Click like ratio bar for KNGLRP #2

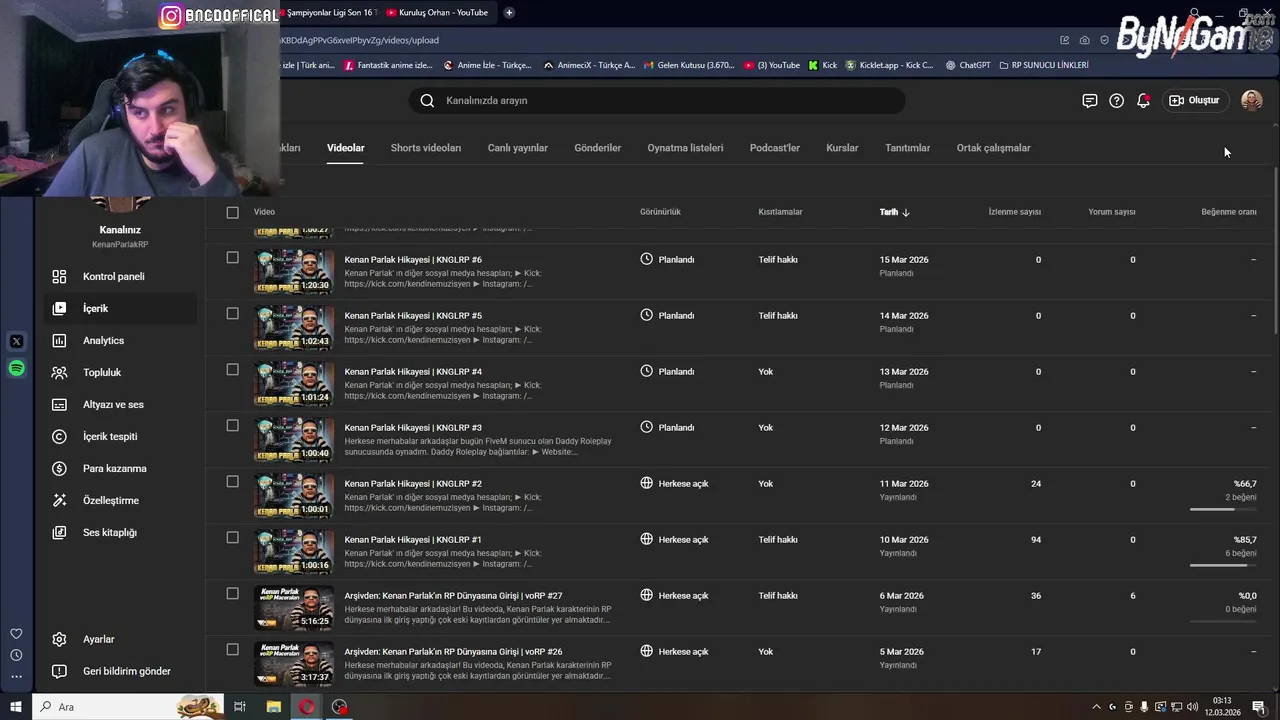click(x=1222, y=509)
